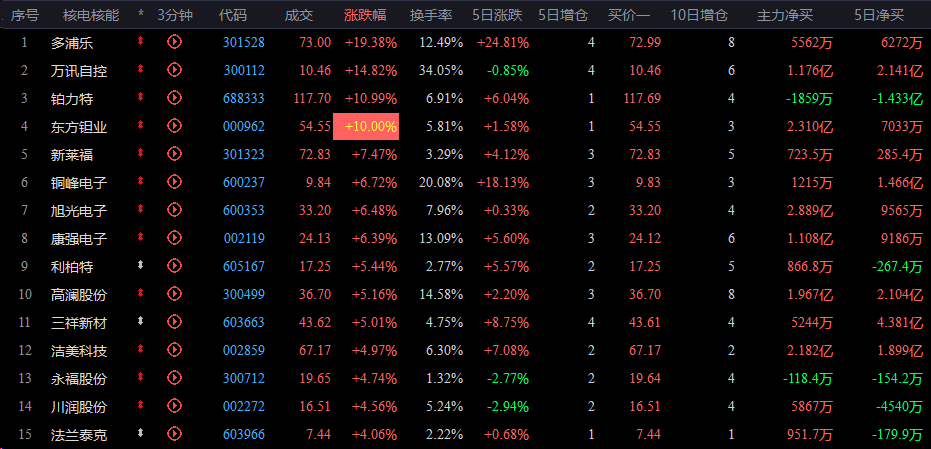The height and width of the screenshot is (449, 931).
Task: Open 3-minute chart icon for 万讯自控
Action: click(x=174, y=69)
